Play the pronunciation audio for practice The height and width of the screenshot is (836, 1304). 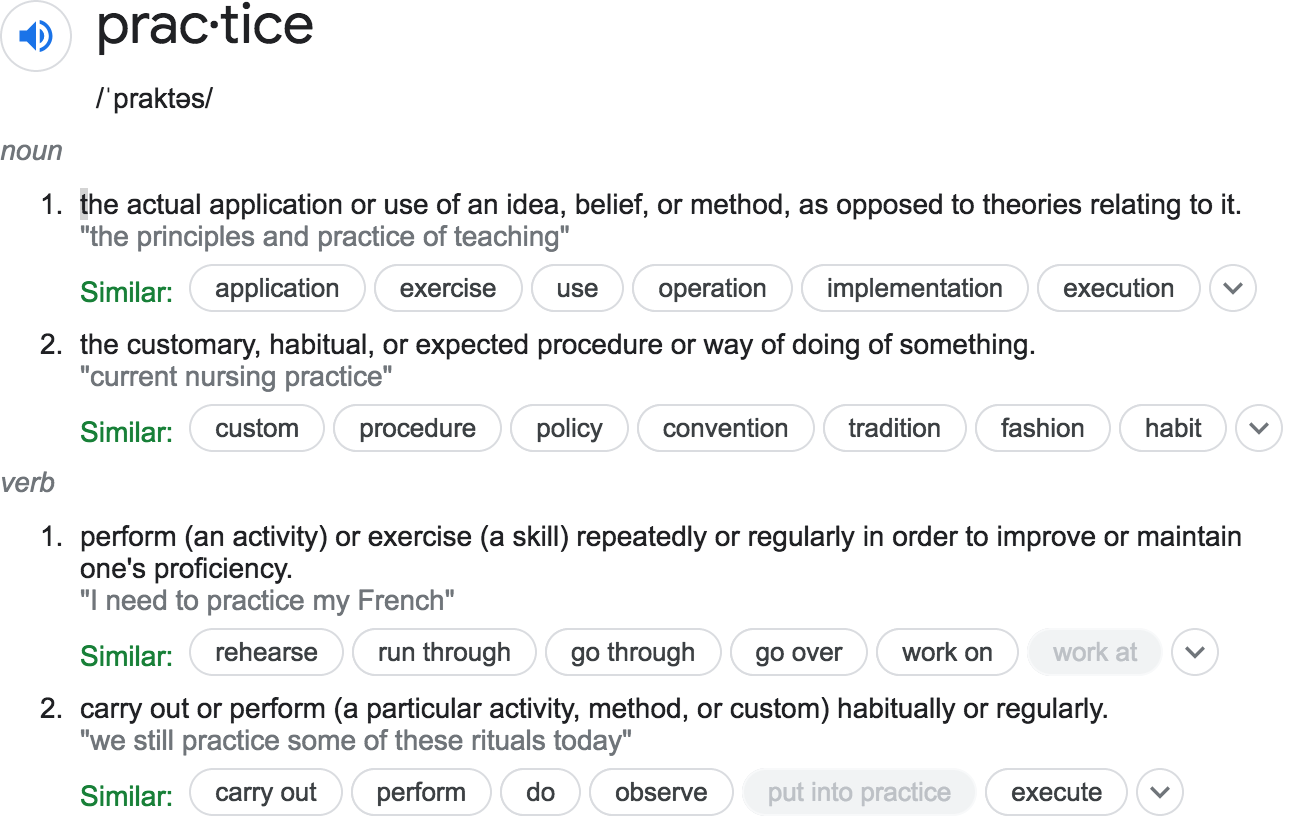pos(36,37)
